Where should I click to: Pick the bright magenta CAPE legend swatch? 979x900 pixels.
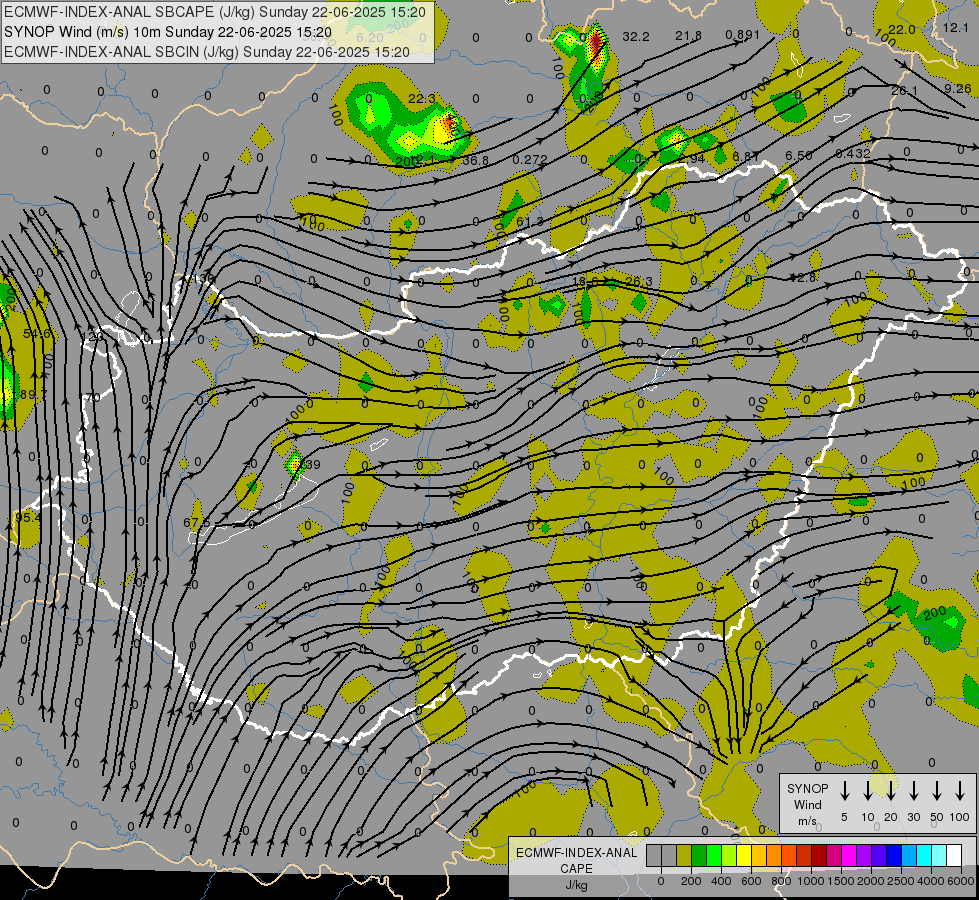pos(849,856)
